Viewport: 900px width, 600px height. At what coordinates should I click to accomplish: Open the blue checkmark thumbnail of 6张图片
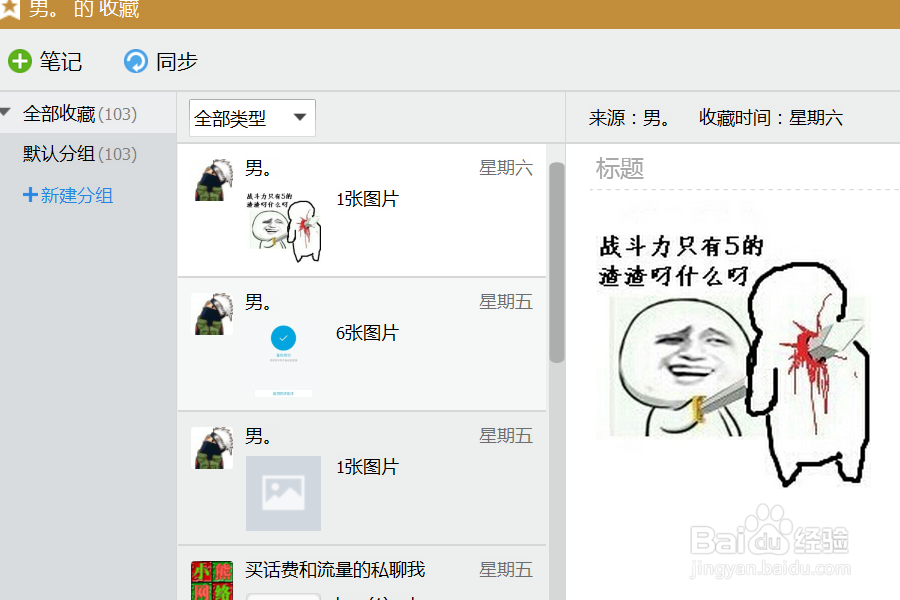[284, 361]
